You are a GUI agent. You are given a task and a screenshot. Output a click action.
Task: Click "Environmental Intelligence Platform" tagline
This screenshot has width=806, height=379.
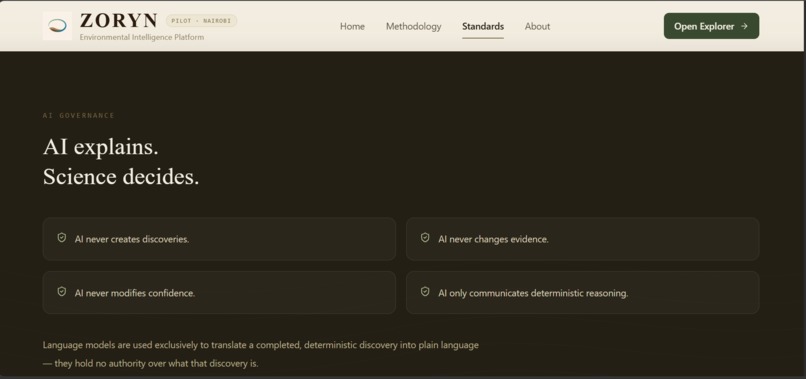point(142,37)
